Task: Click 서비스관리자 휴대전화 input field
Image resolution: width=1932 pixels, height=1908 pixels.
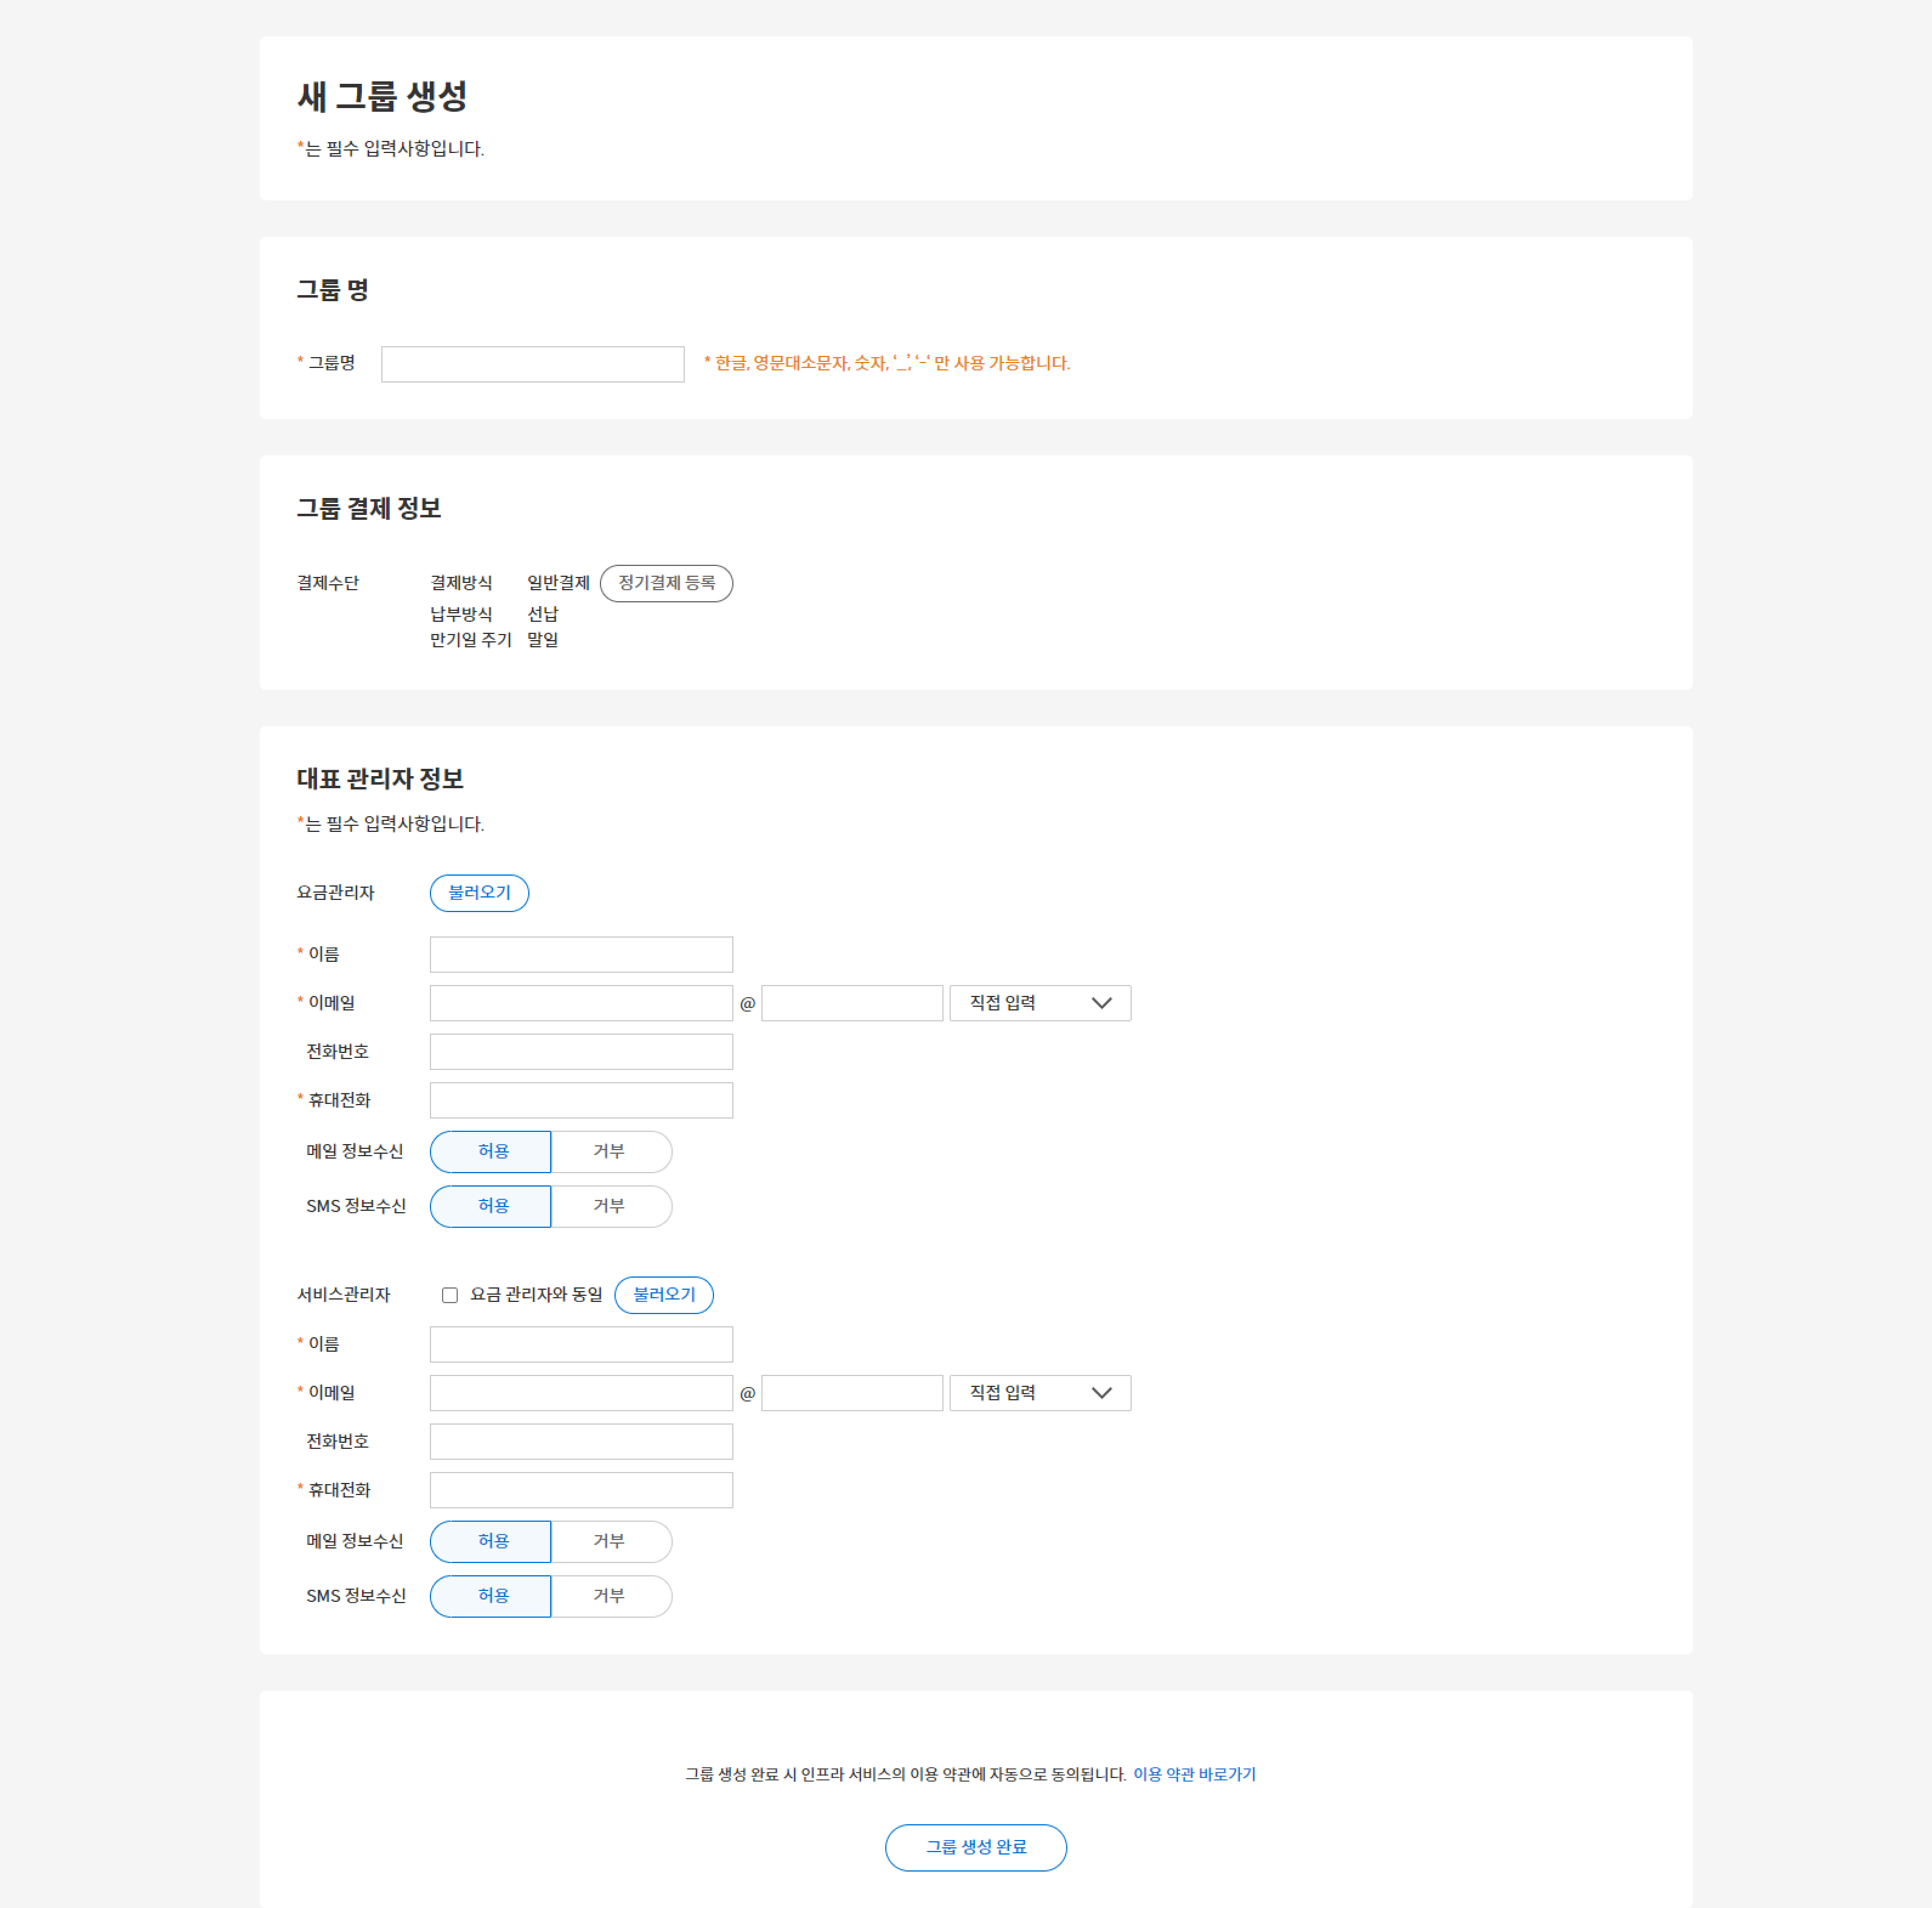Action: coord(581,1490)
